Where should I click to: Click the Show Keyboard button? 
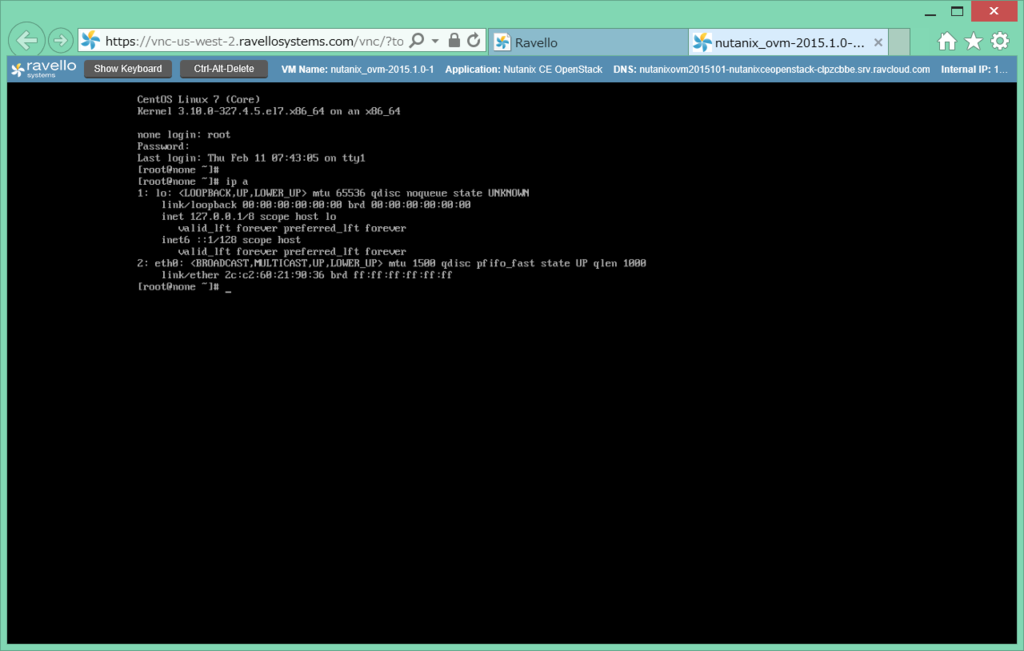tap(128, 69)
